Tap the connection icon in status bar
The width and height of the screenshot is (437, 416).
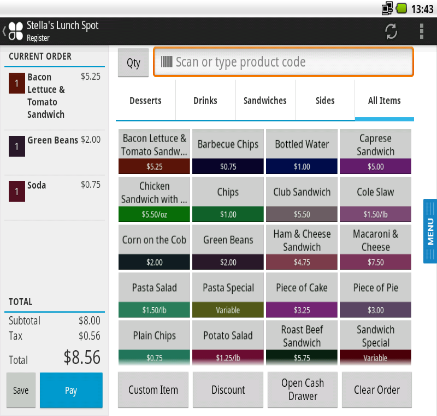387,8
